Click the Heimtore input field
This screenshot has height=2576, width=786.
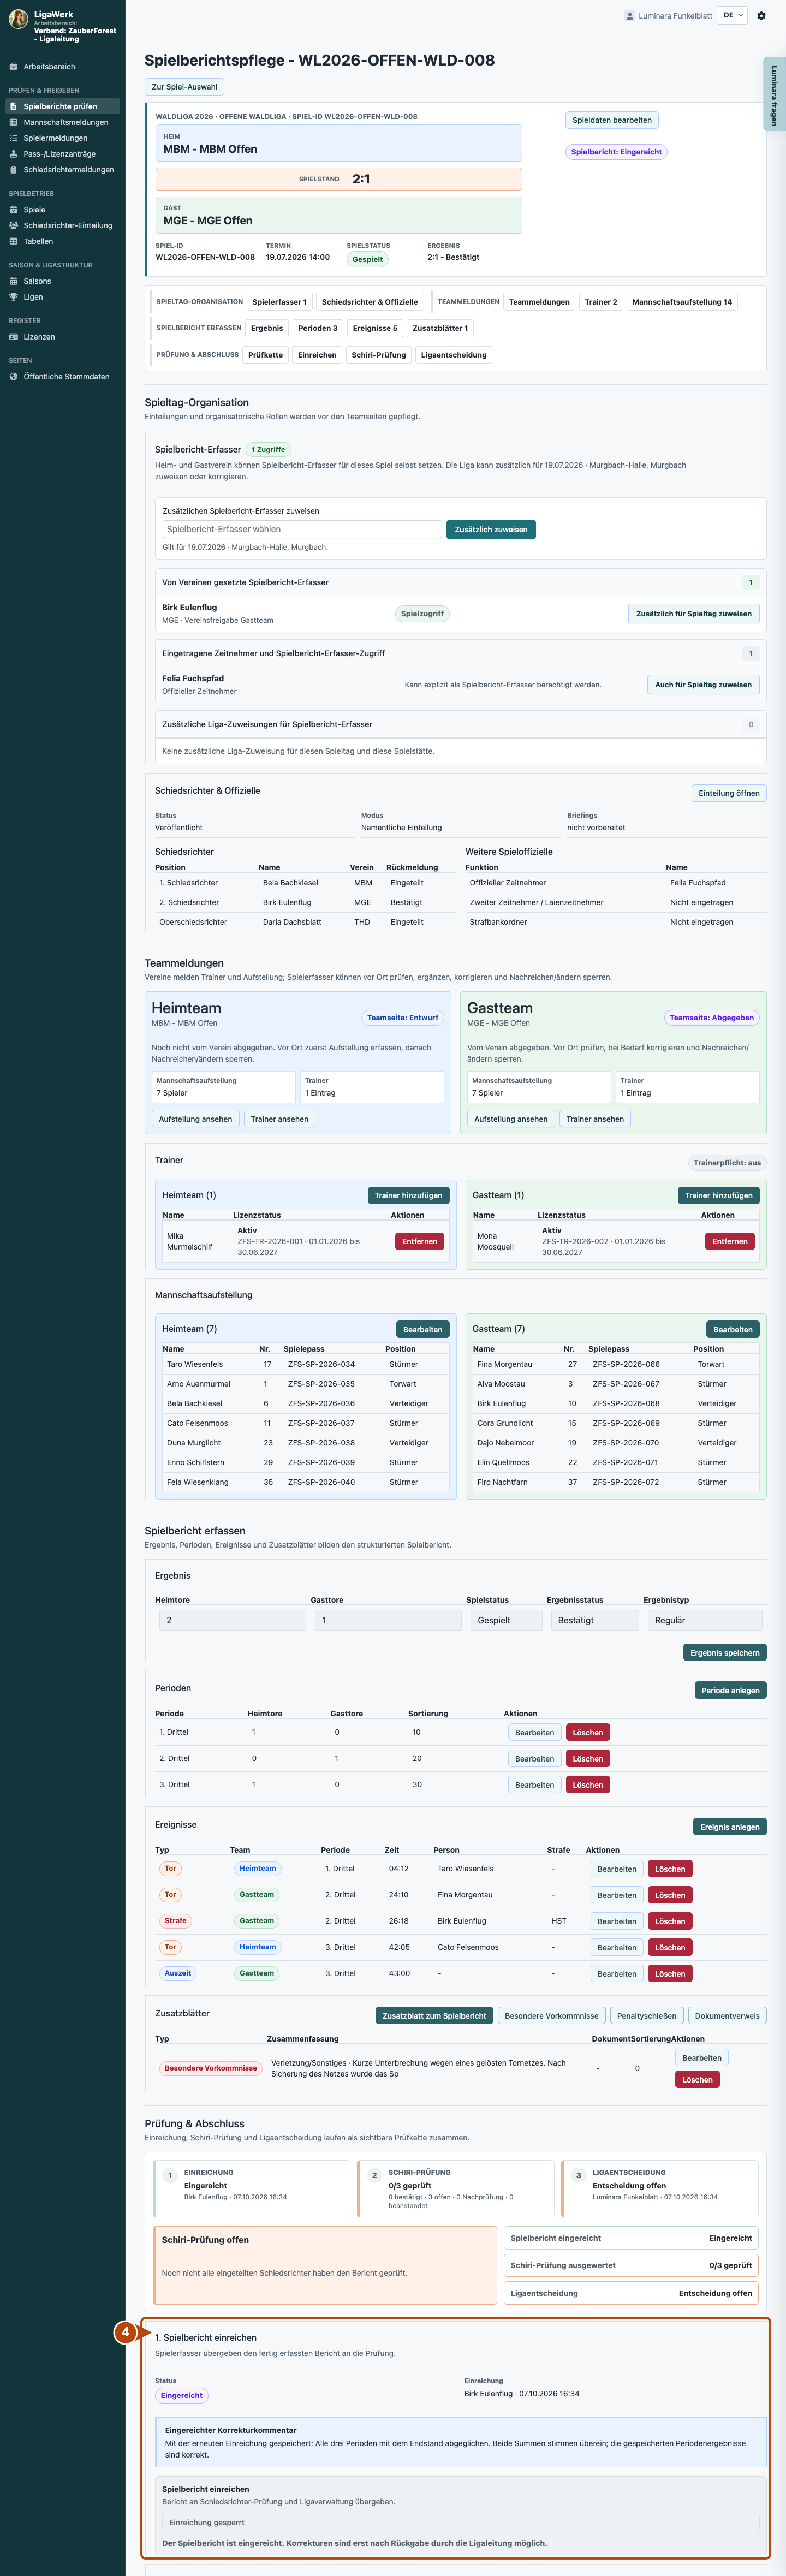[x=233, y=1620]
